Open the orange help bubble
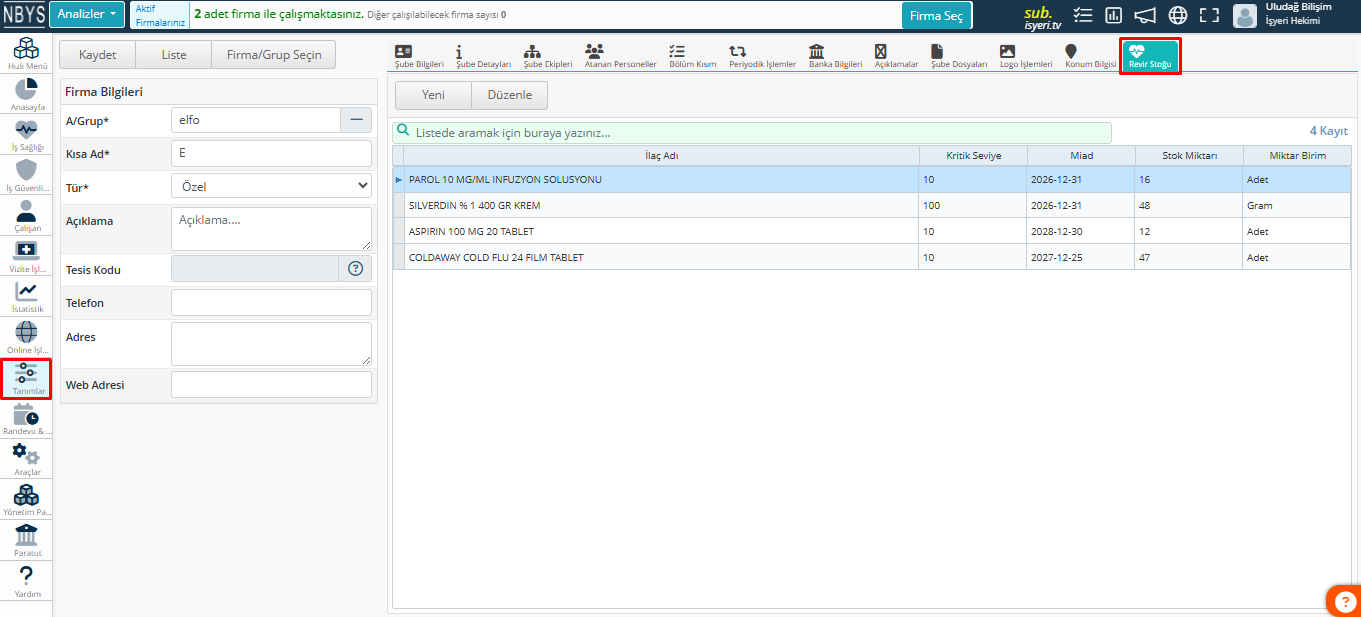This screenshot has height=617, width=1361. (1344, 601)
